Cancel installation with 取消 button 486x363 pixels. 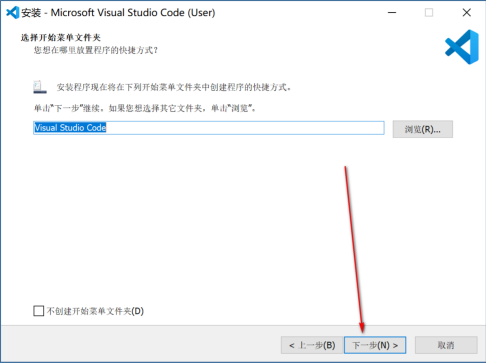[x=446, y=345]
